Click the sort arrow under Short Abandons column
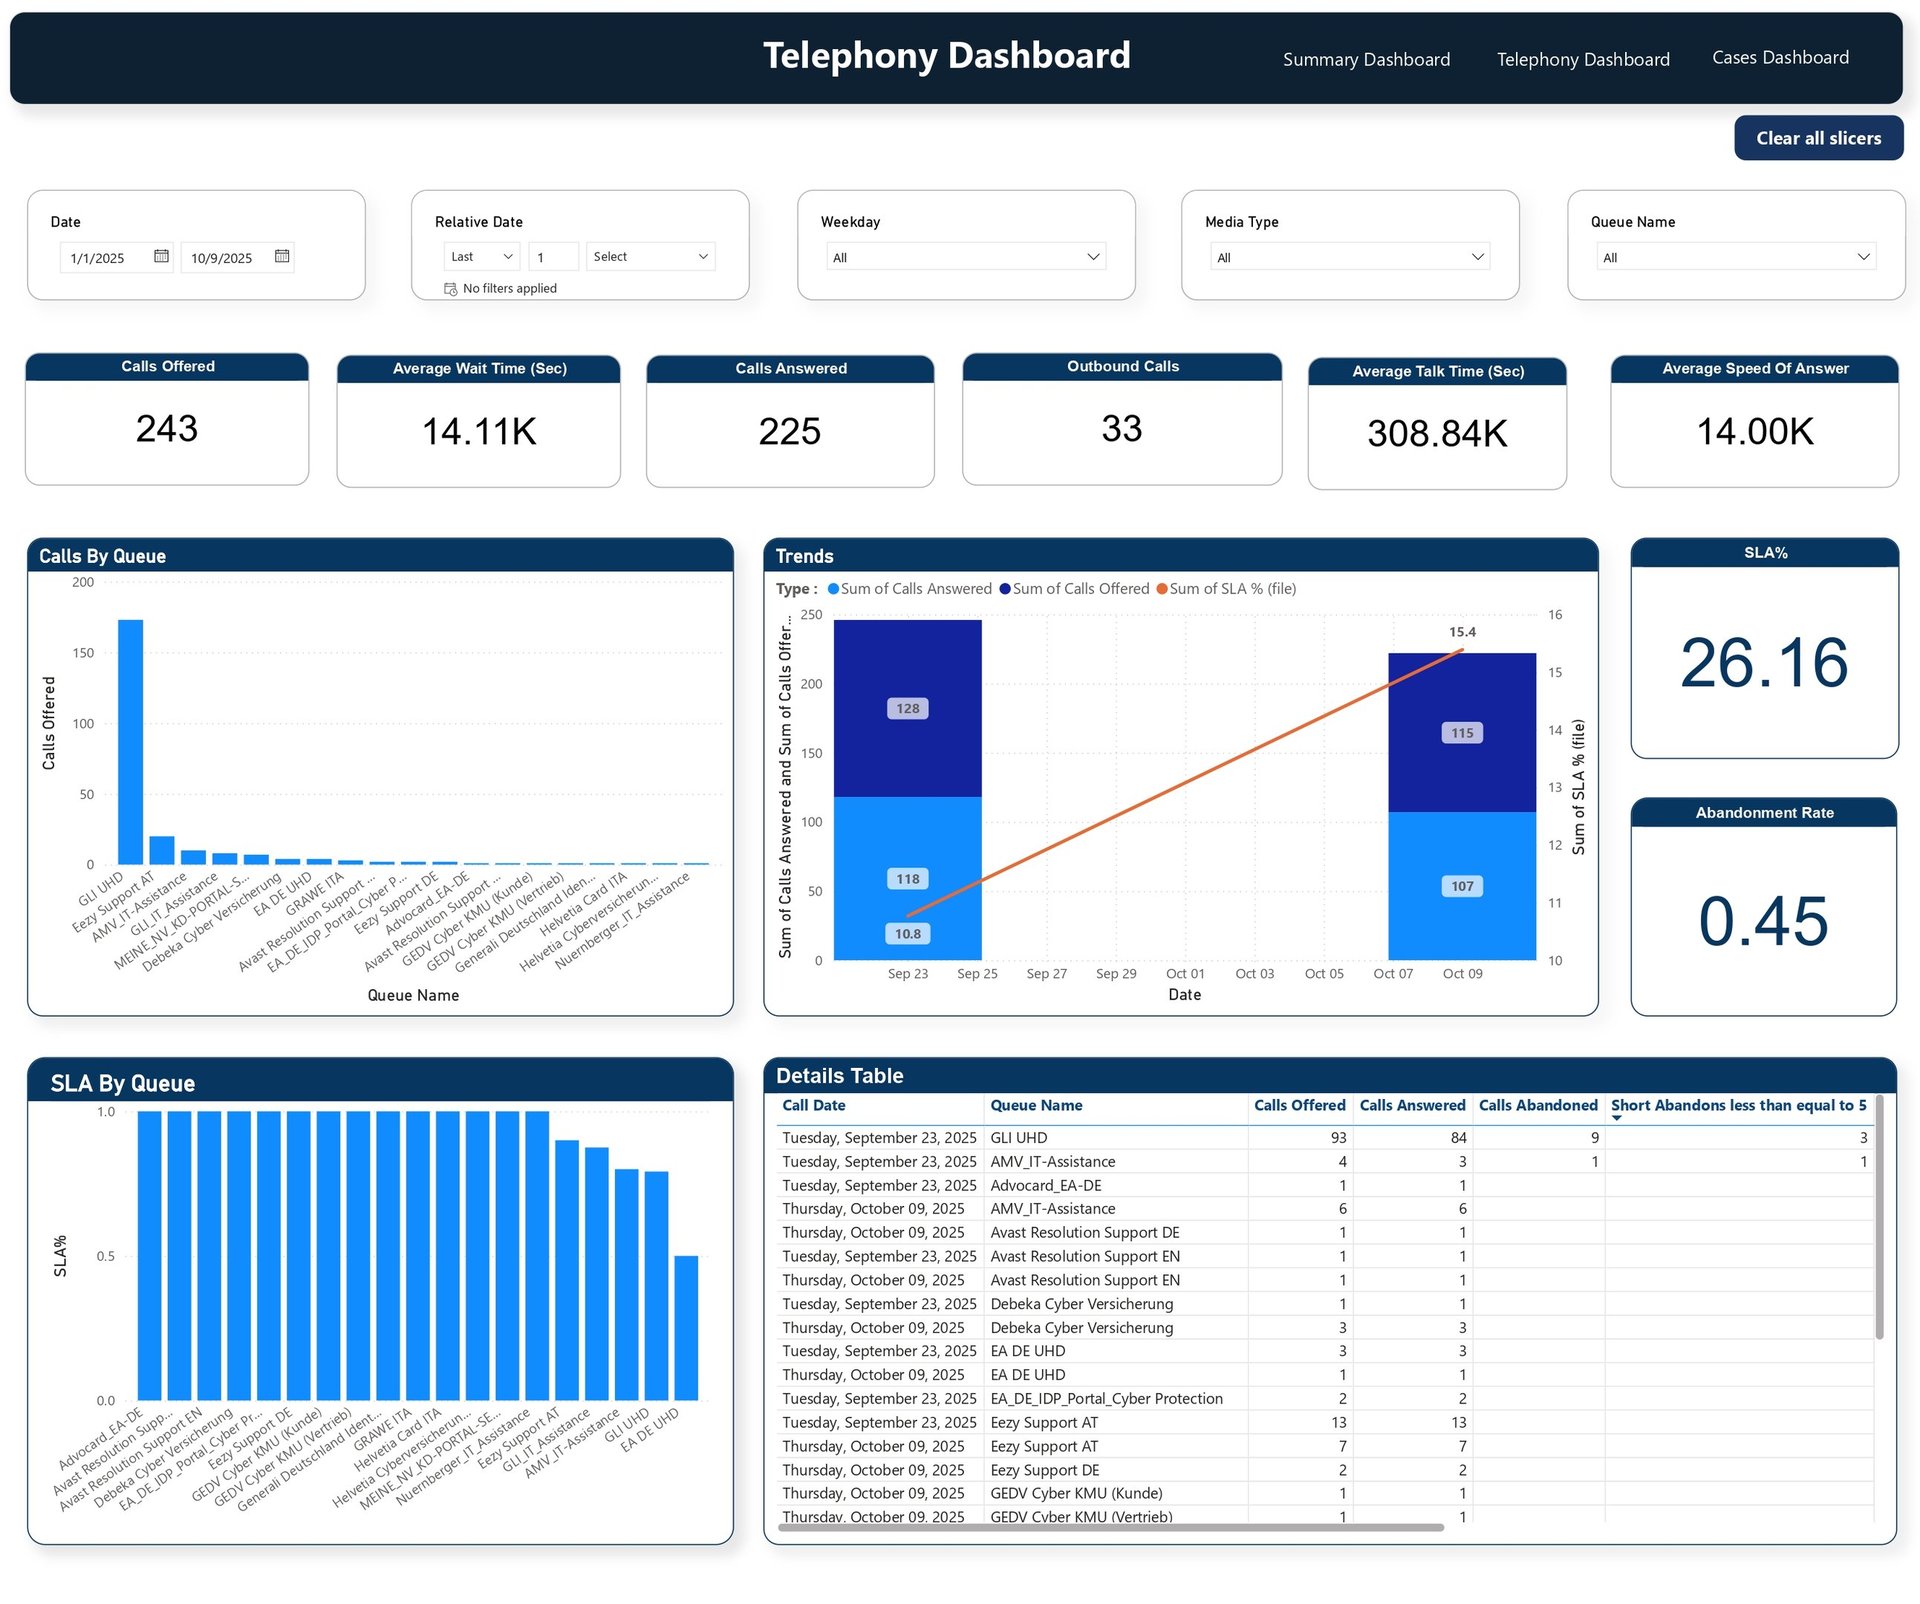The width and height of the screenshot is (1920, 1604). click(1617, 1118)
